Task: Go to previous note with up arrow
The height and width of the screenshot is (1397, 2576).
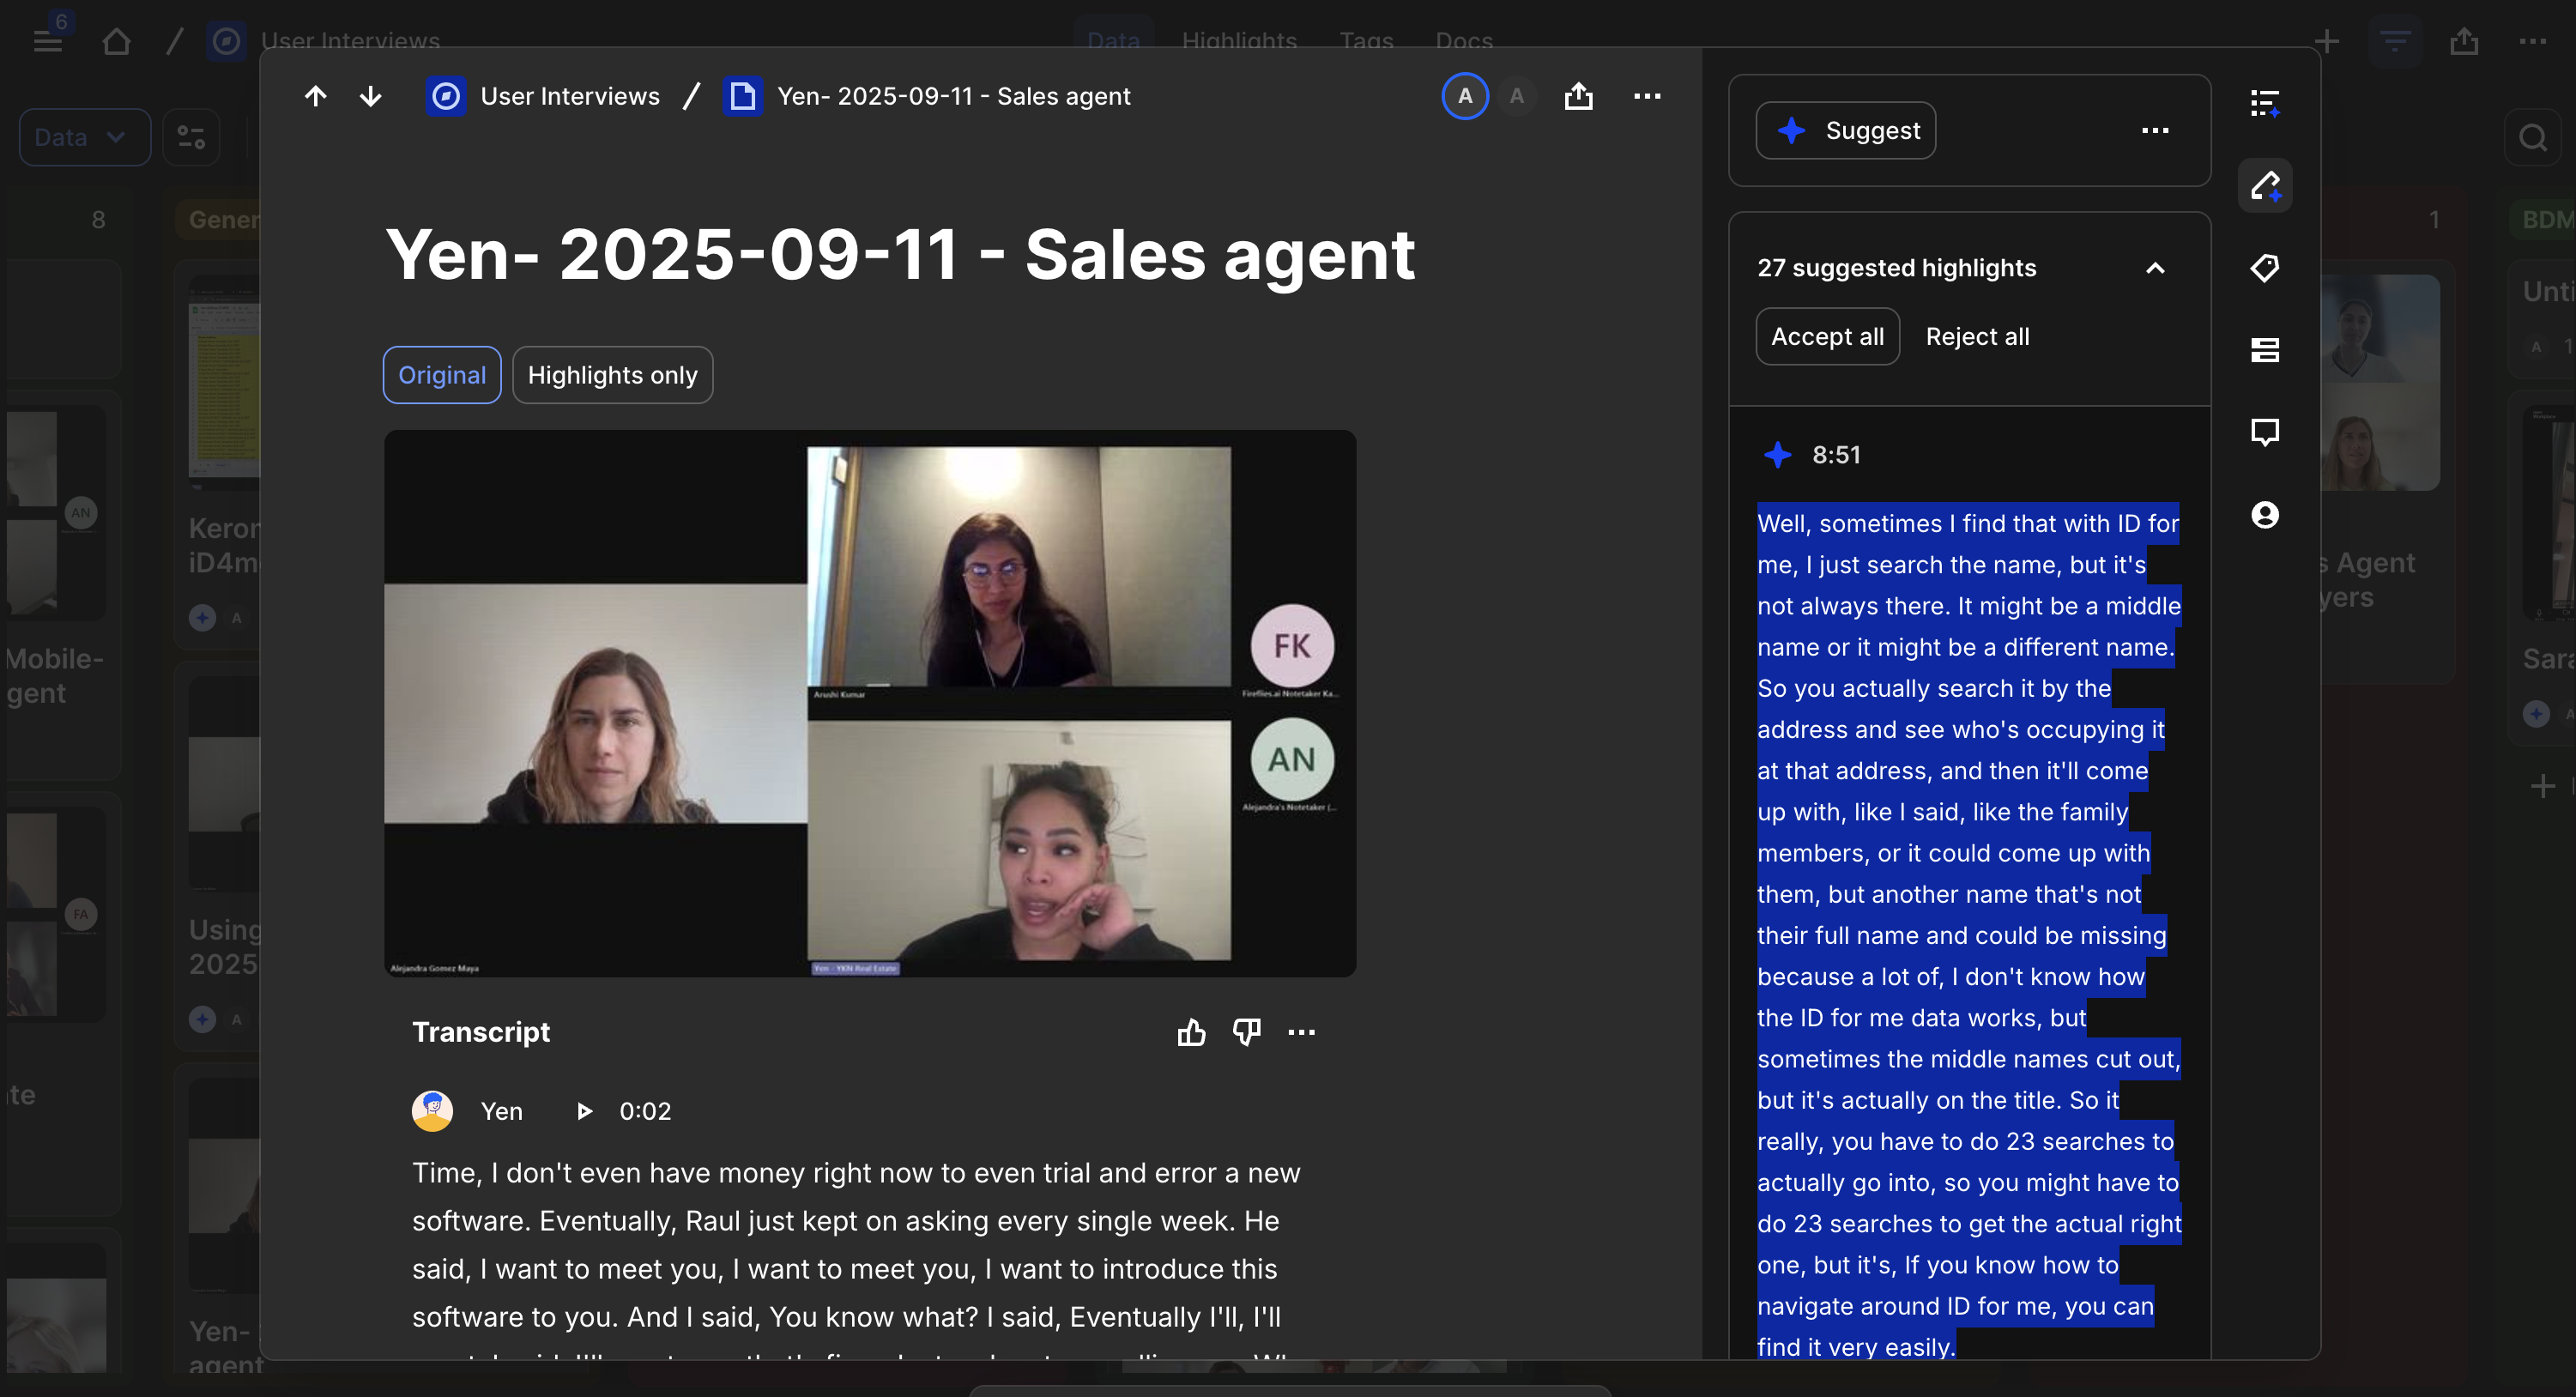Action: click(x=315, y=96)
